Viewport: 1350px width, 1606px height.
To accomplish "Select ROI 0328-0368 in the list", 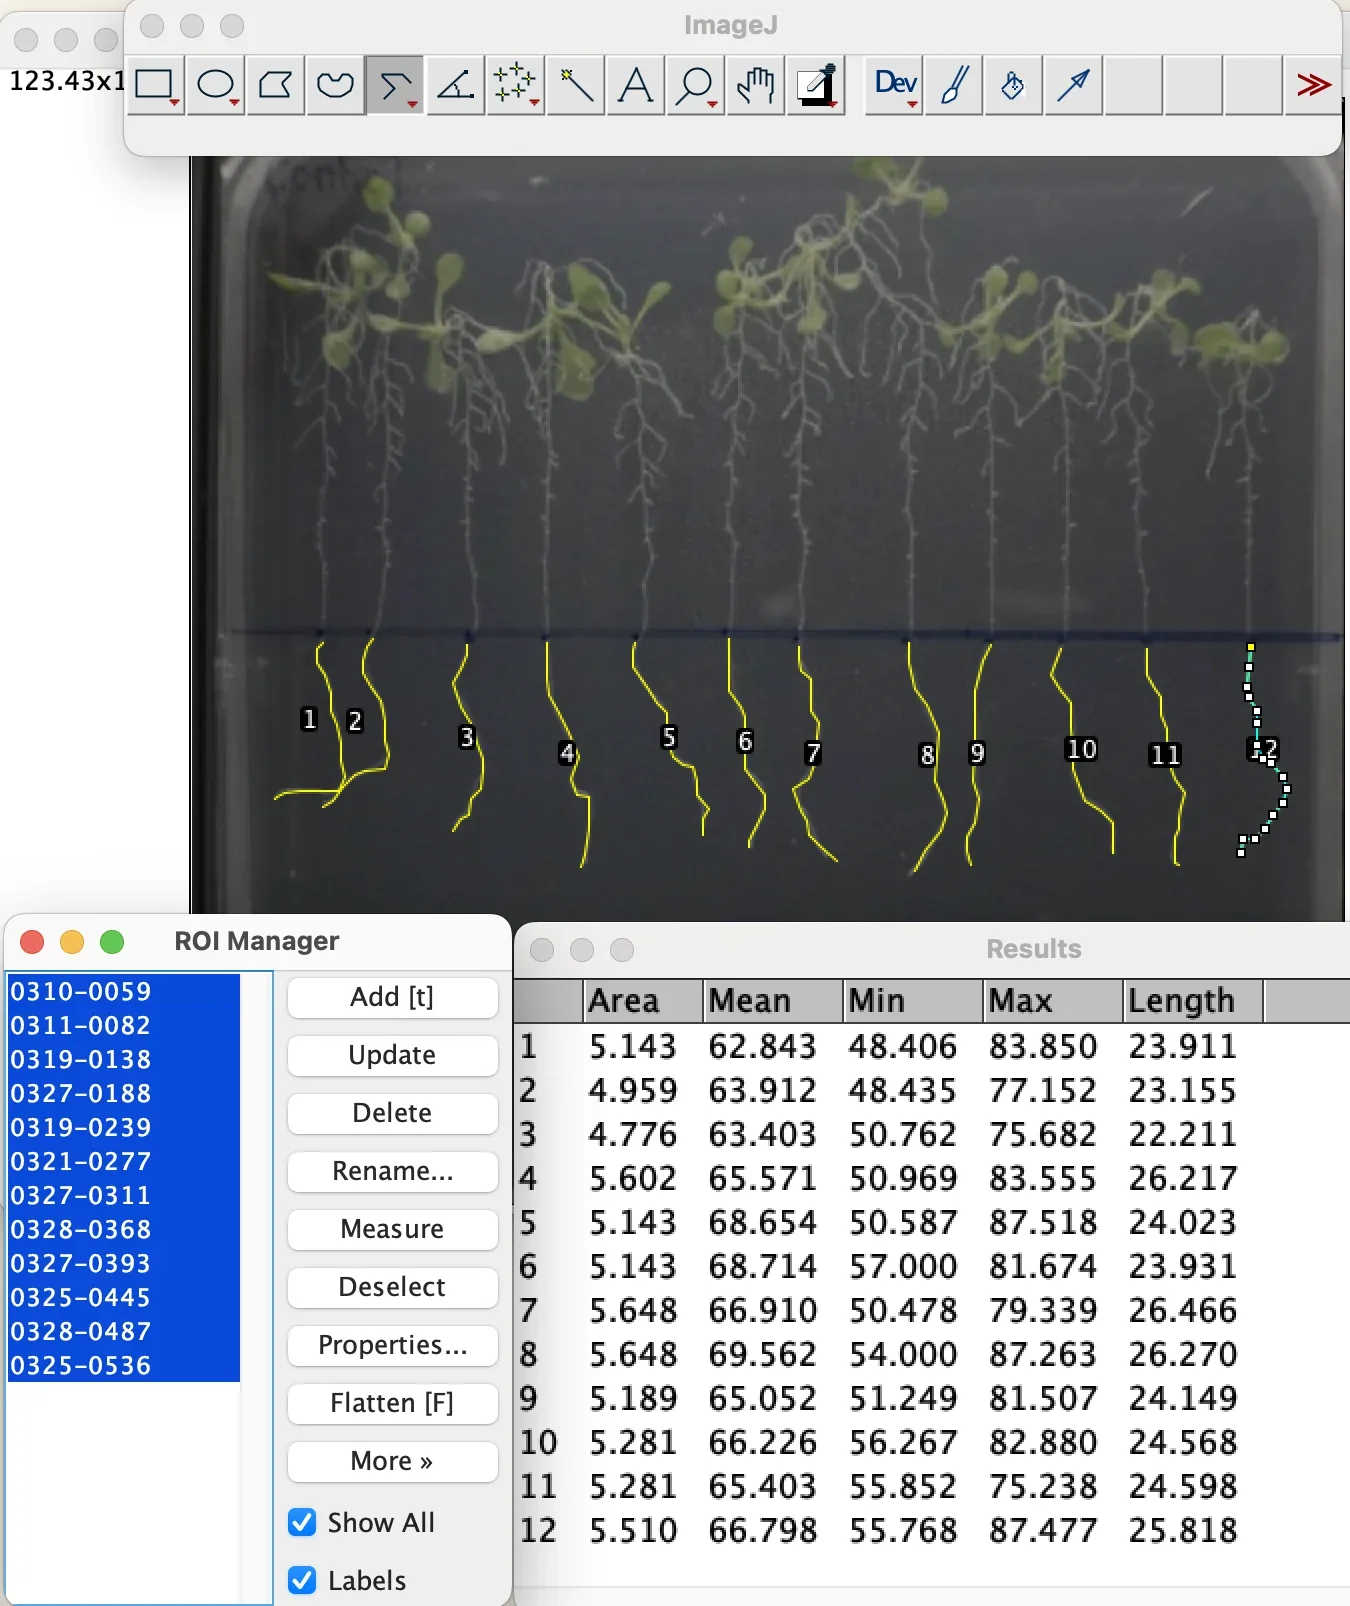I will (123, 1229).
